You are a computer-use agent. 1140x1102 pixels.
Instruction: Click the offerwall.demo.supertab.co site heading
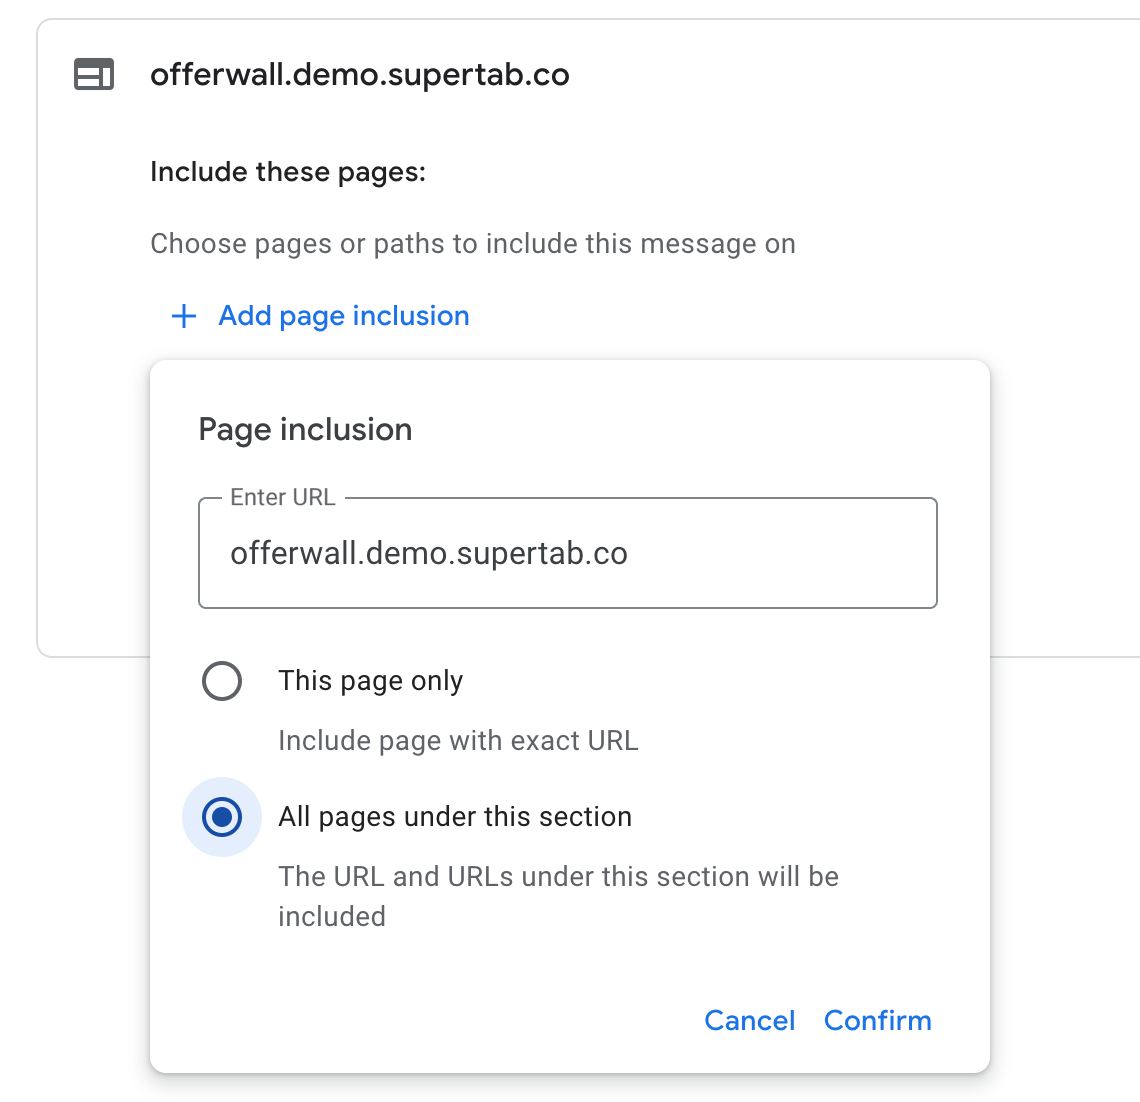click(360, 75)
